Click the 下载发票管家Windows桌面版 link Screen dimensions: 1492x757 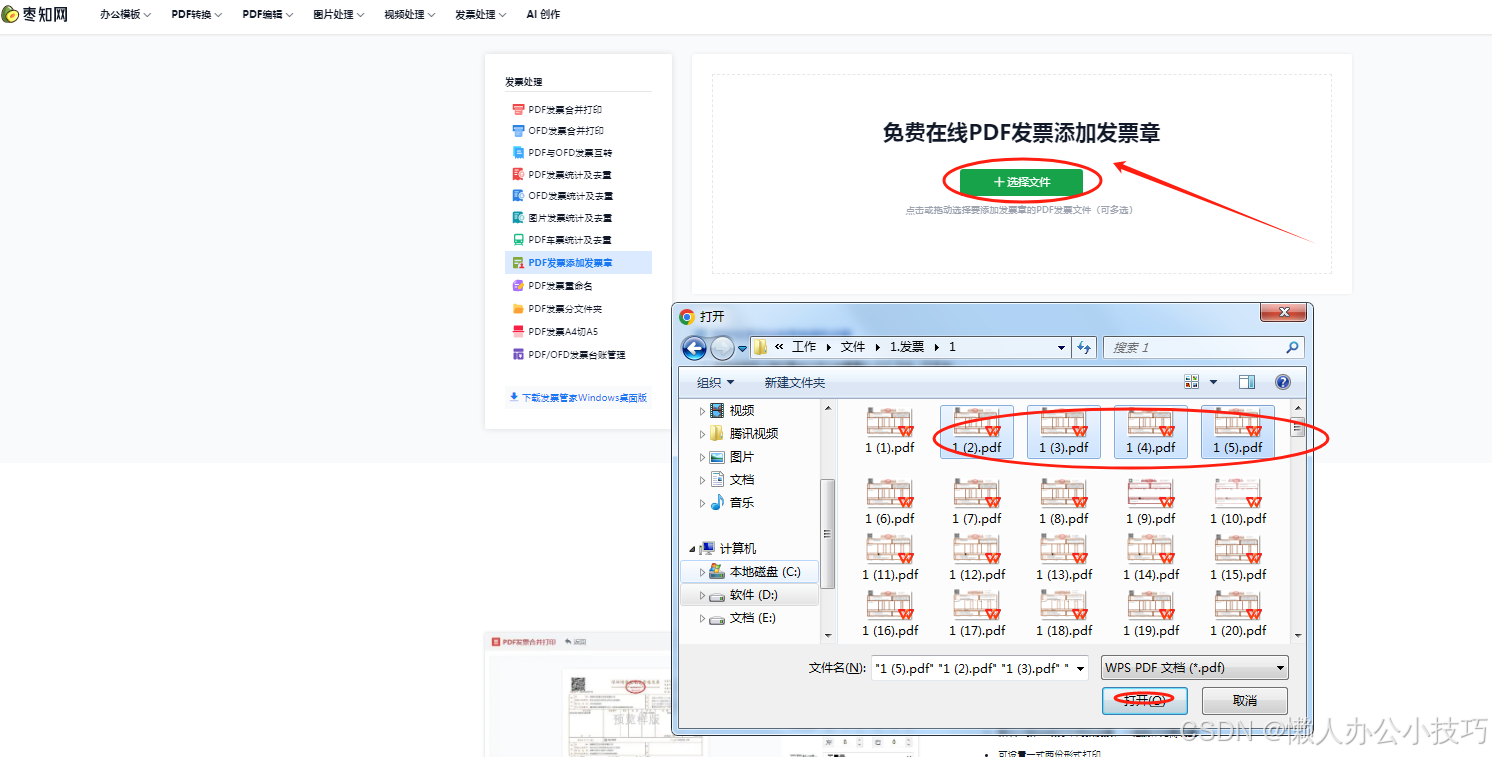578,397
